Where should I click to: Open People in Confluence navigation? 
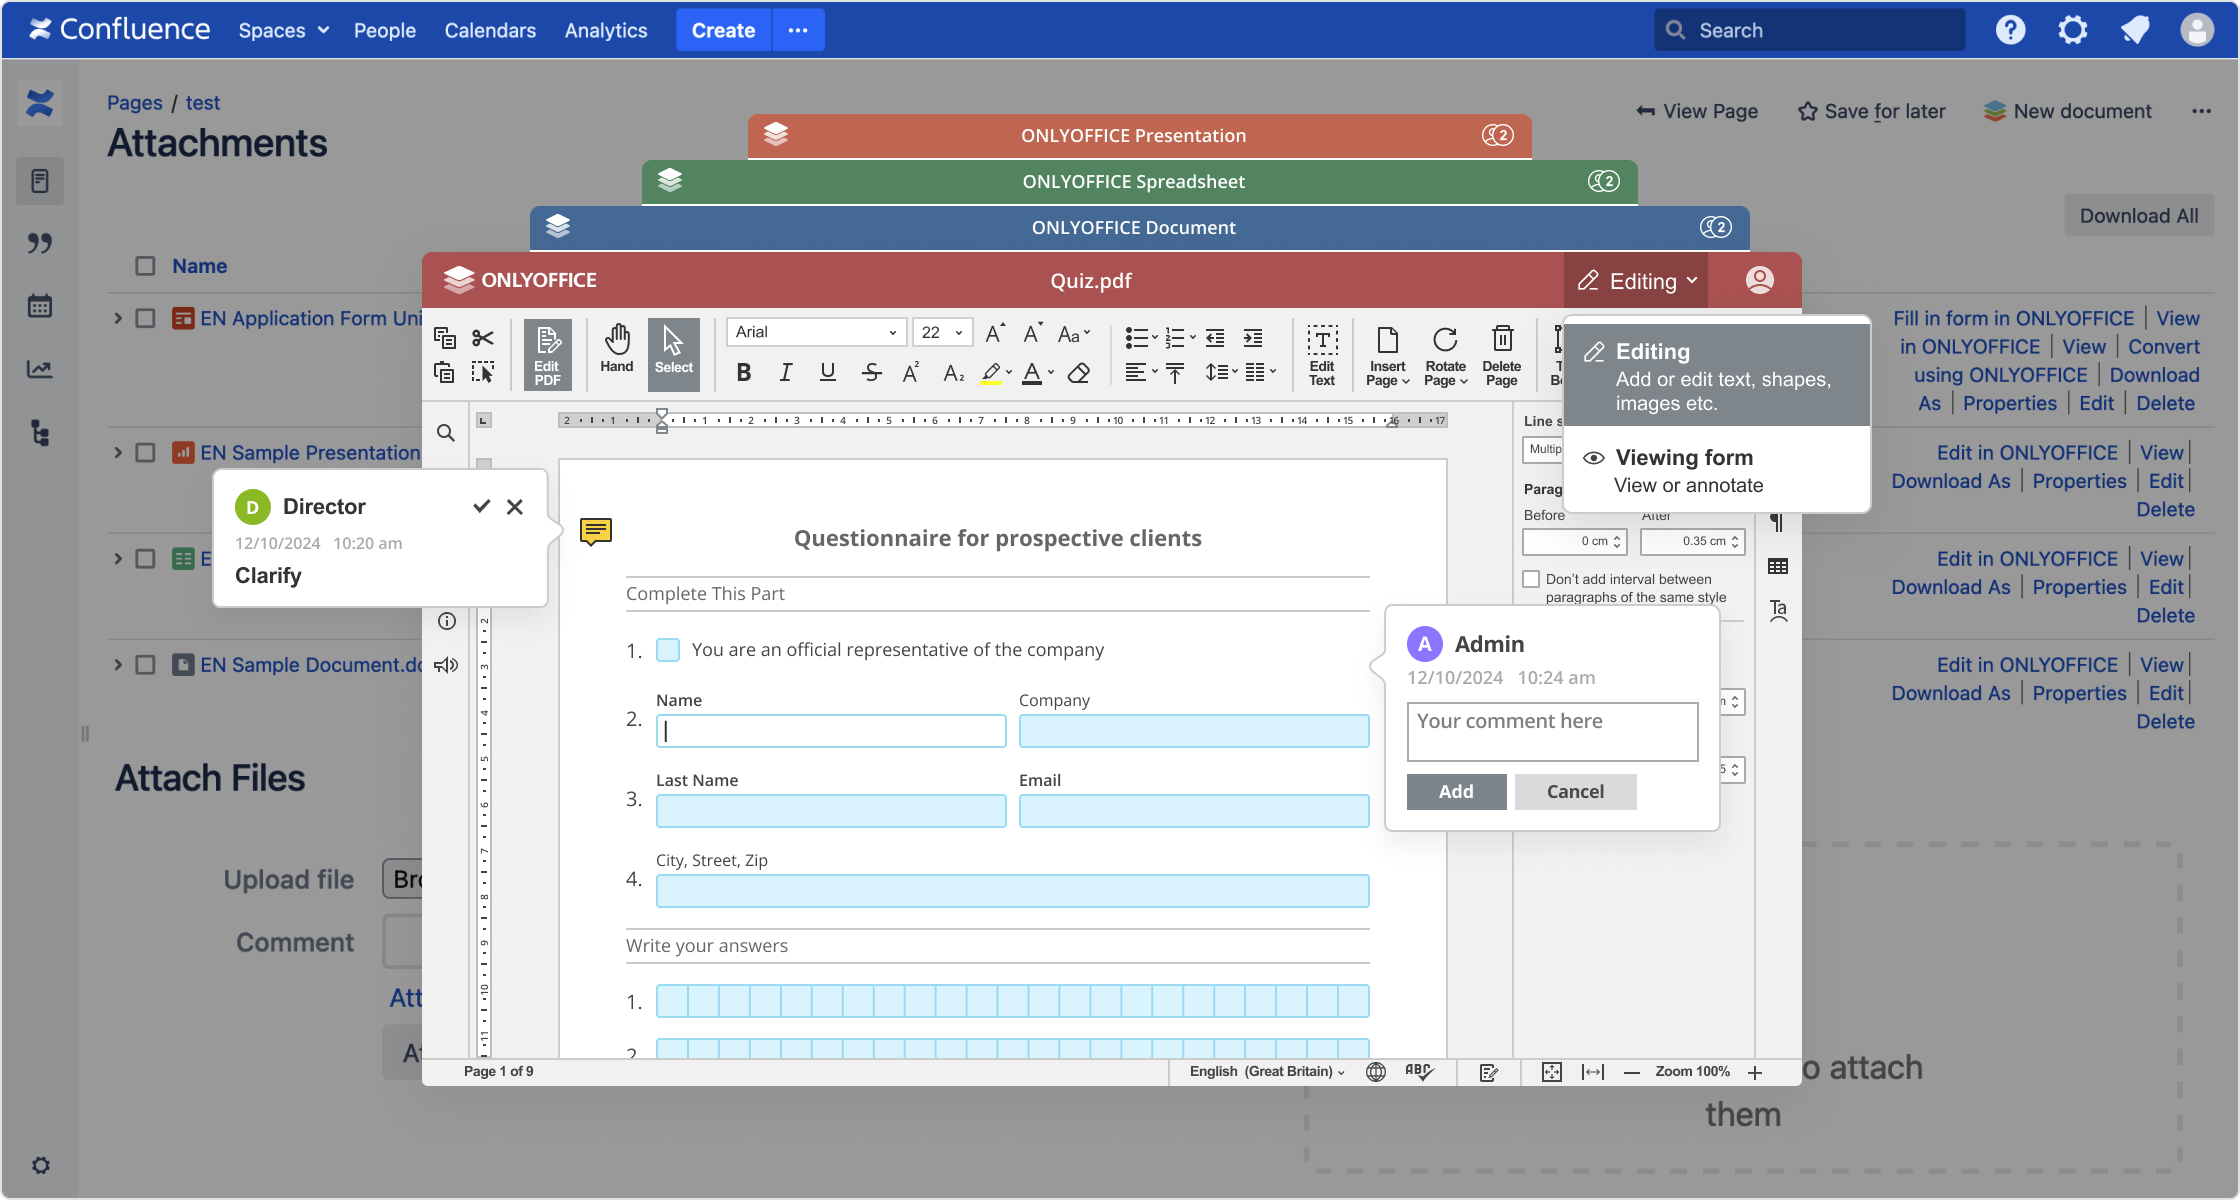pos(384,30)
